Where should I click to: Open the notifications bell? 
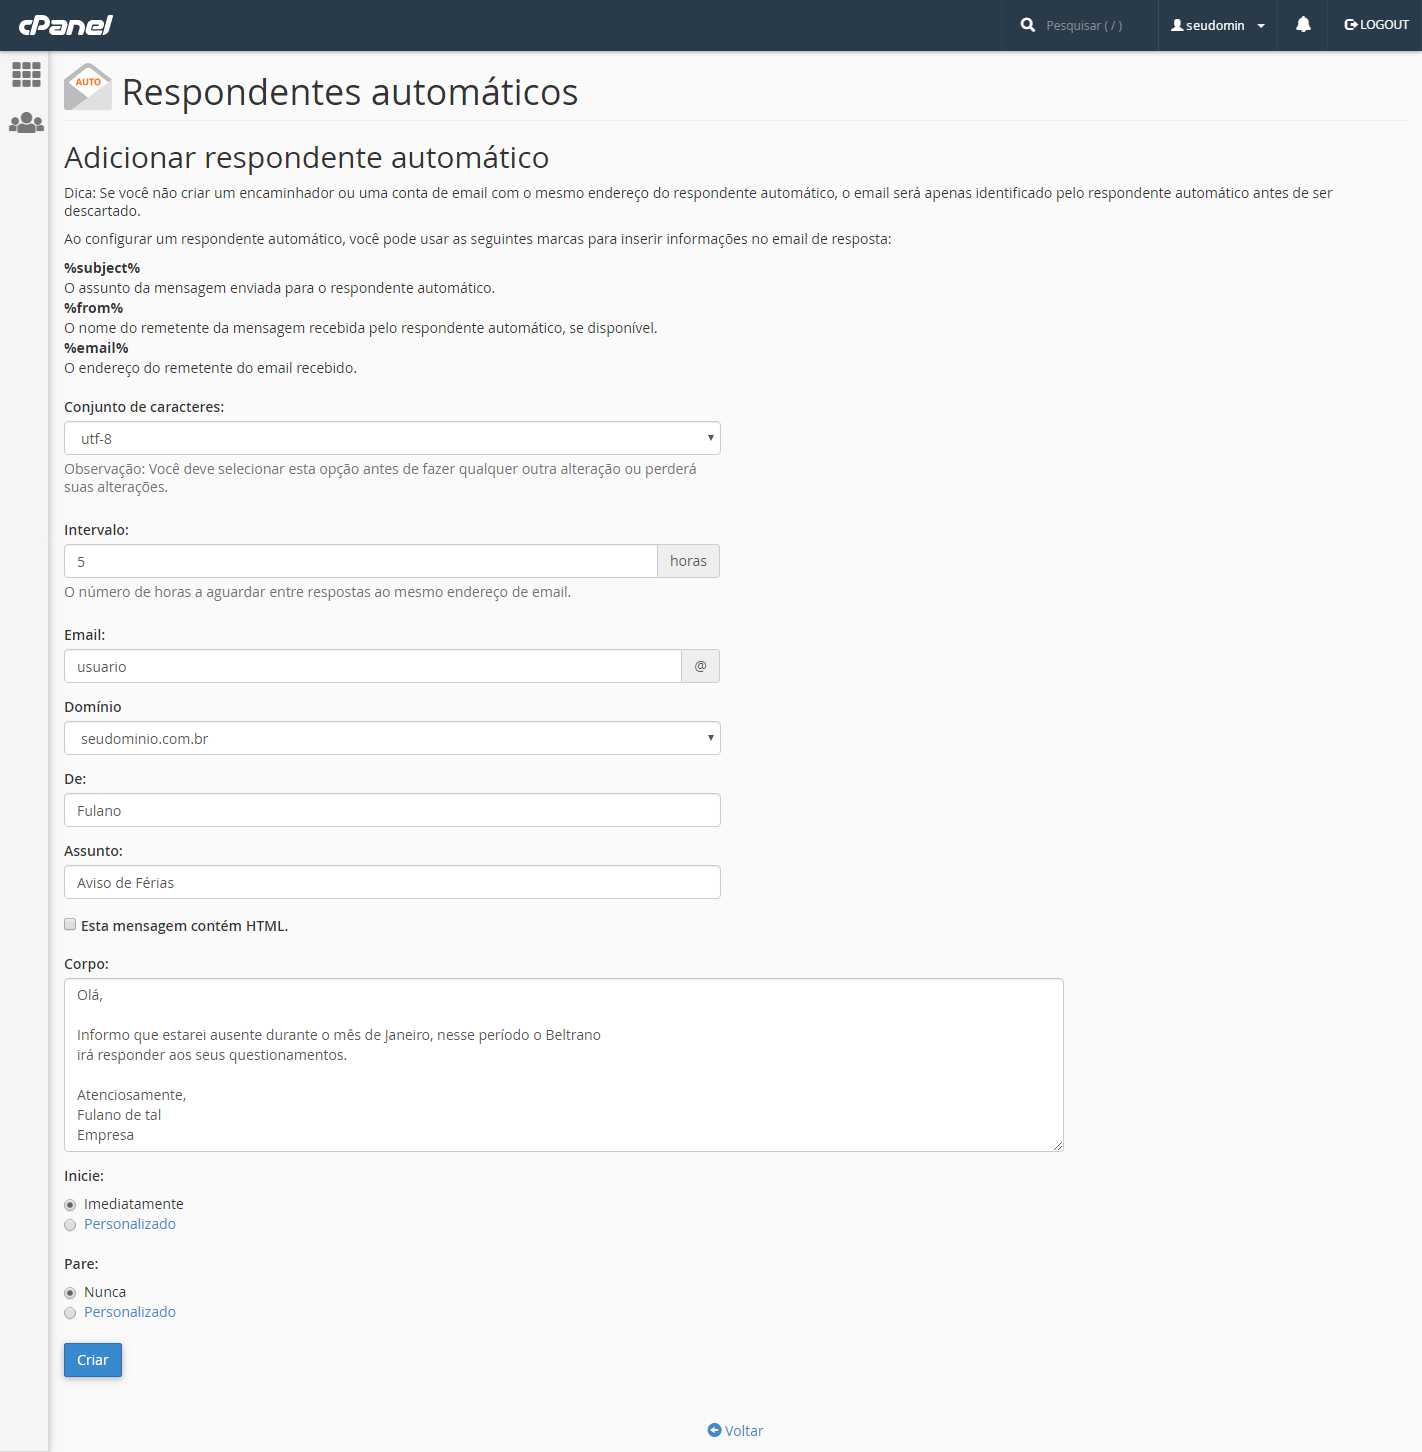(1303, 25)
